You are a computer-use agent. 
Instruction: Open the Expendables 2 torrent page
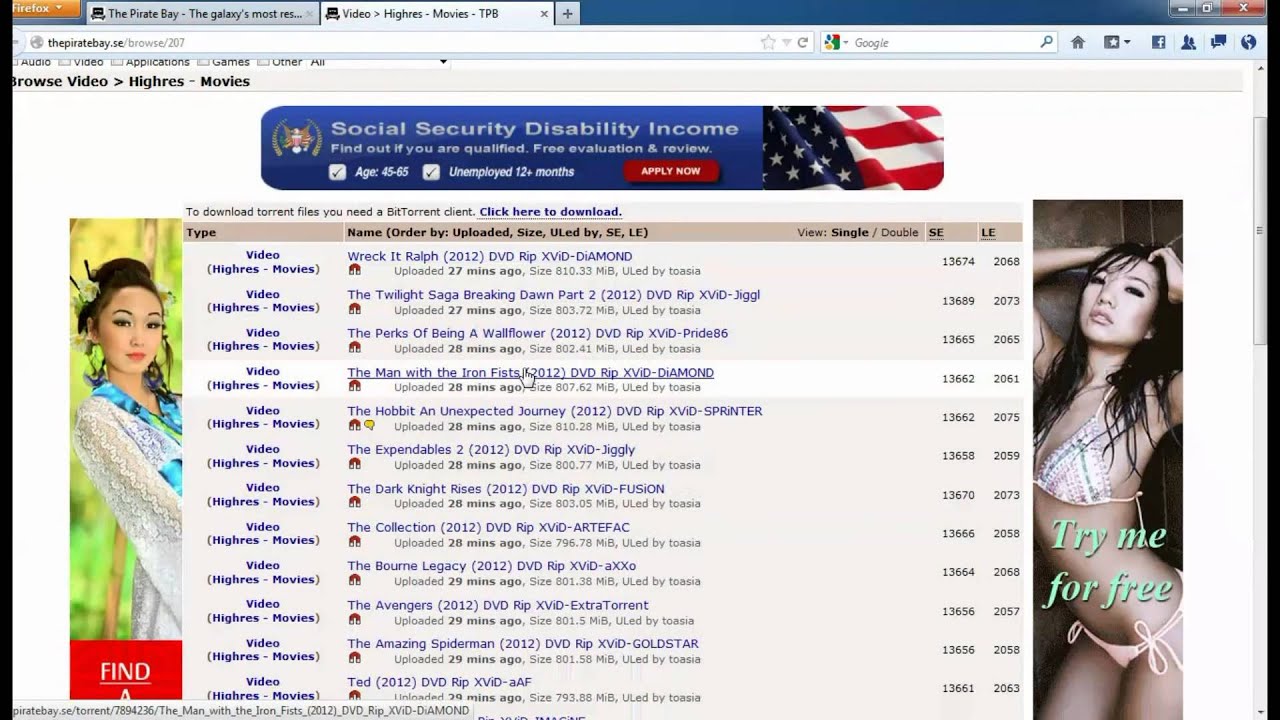tap(491, 450)
